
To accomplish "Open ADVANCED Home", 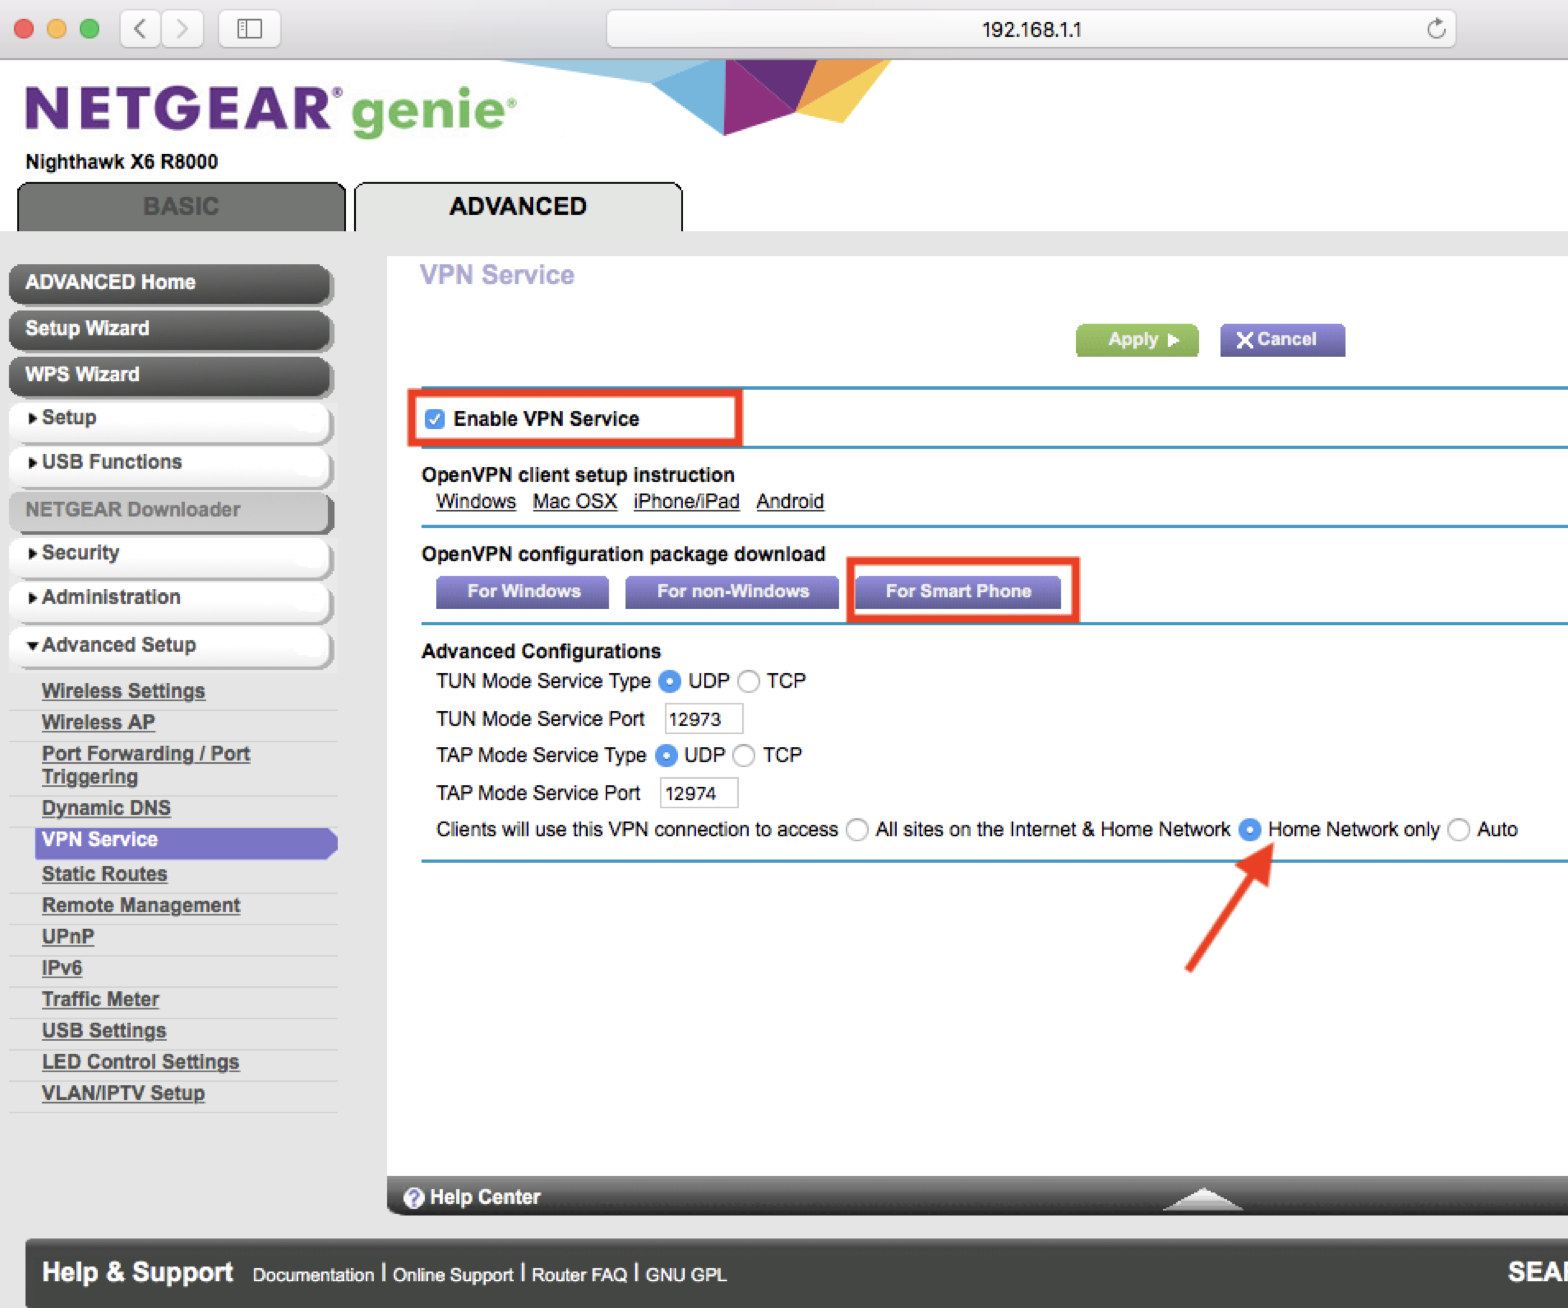I will pyautogui.click(x=170, y=283).
